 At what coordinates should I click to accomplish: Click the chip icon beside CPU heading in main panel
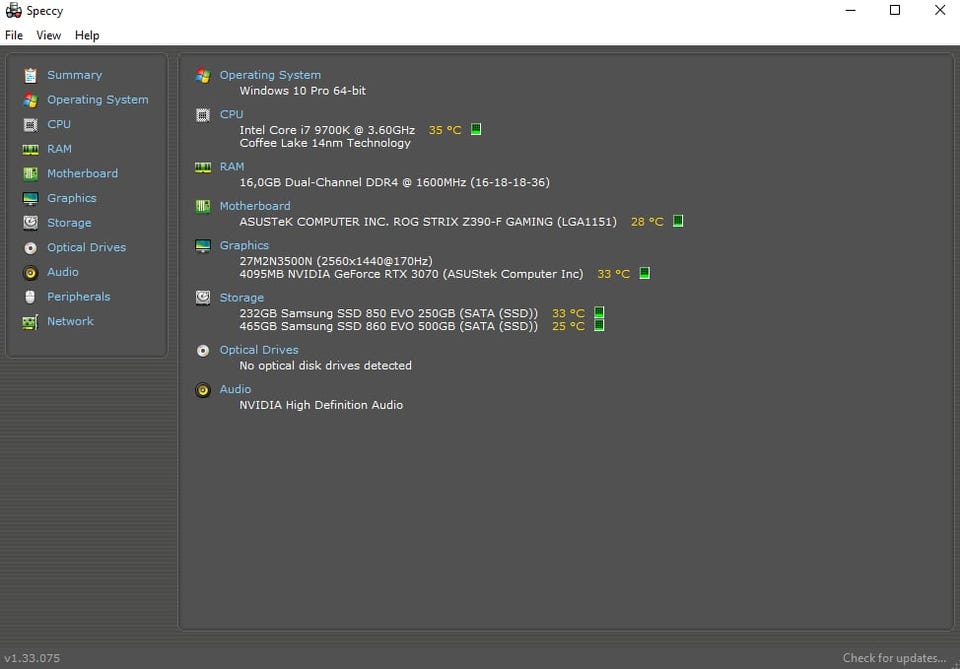203,114
